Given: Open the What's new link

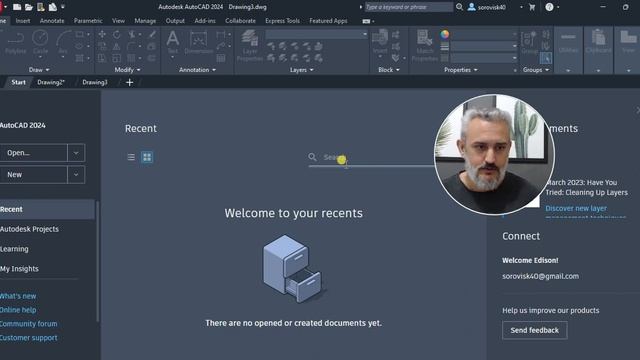Looking at the screenshot, I should [18, 296].
